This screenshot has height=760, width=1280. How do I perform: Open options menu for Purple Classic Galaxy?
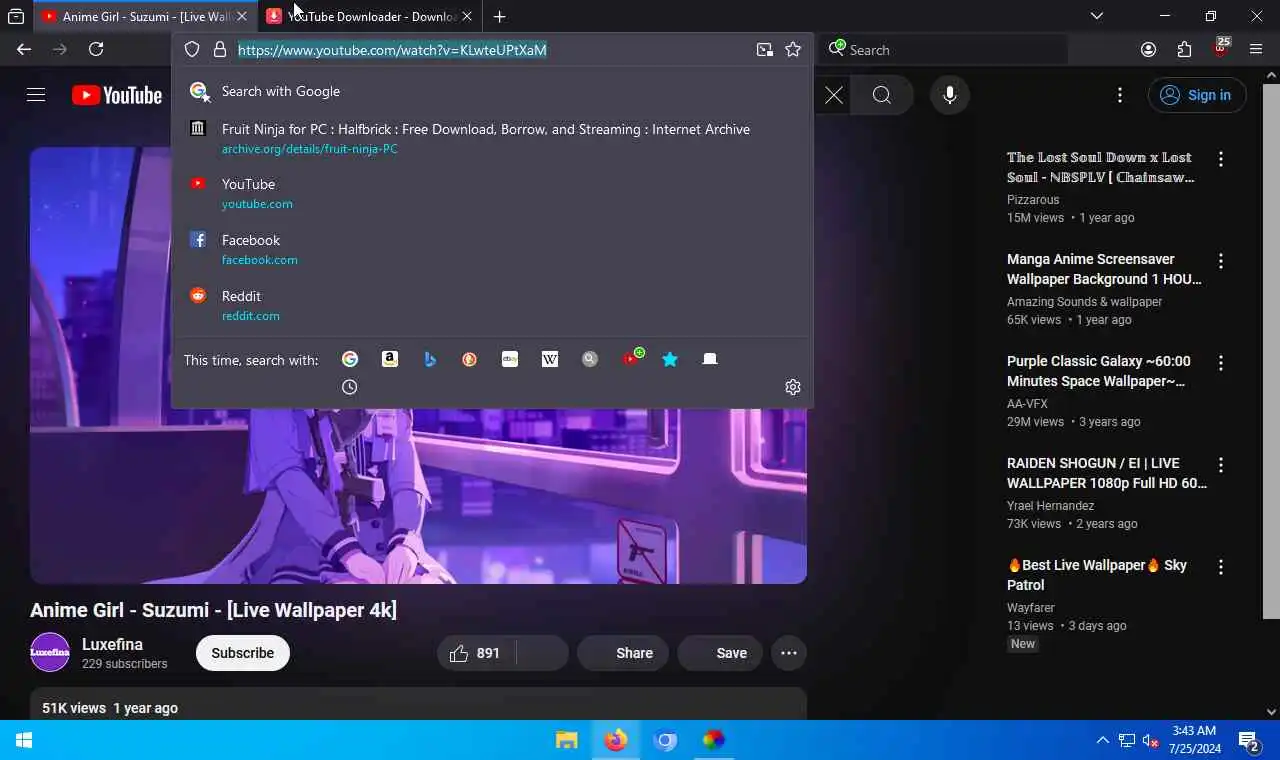[x=1221, y=363]
